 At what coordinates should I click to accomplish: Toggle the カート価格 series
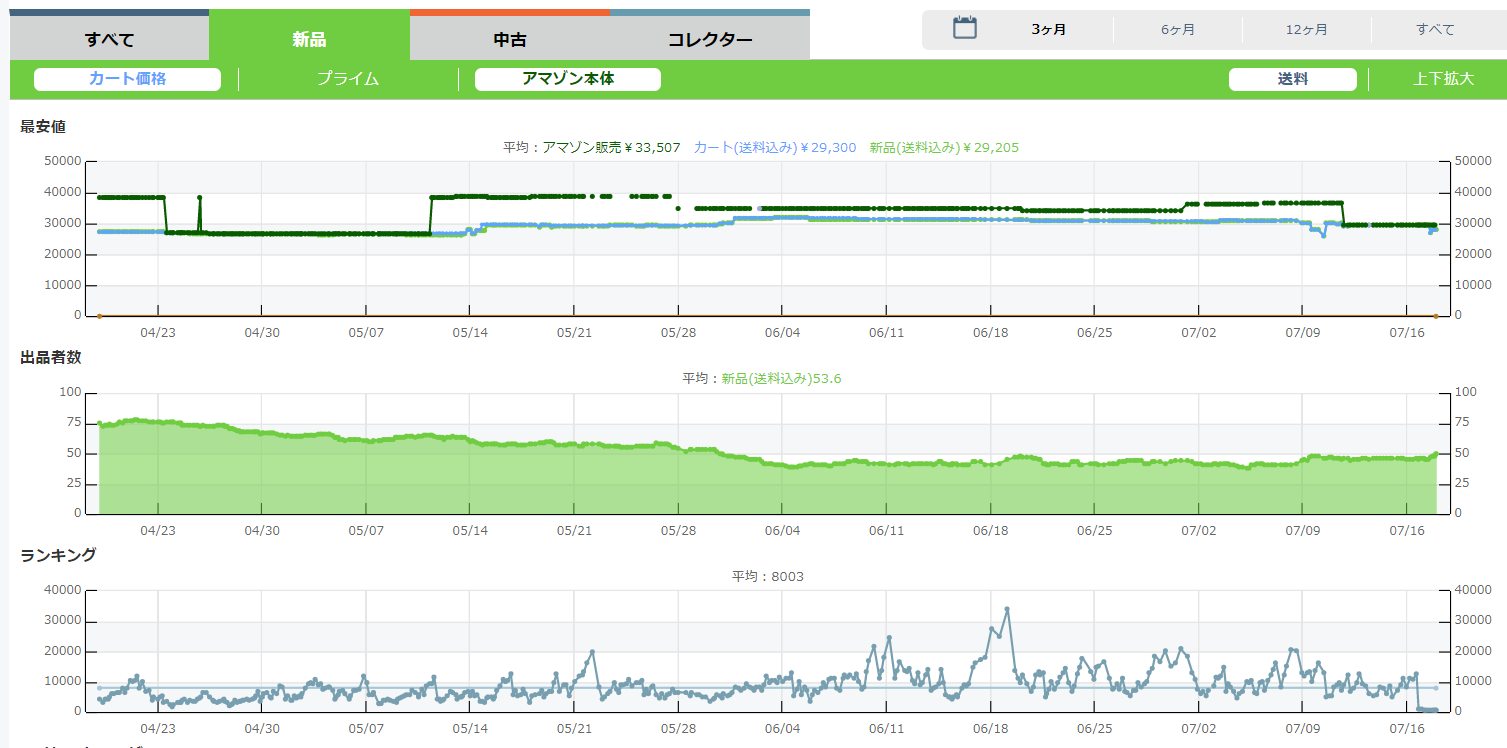(127, 79)
